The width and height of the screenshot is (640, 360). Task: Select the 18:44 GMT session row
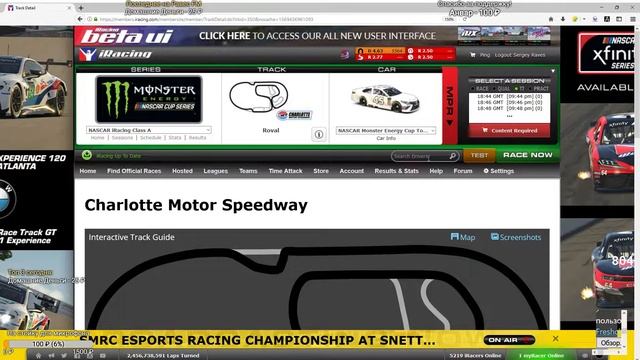click(x=509, y=96)
